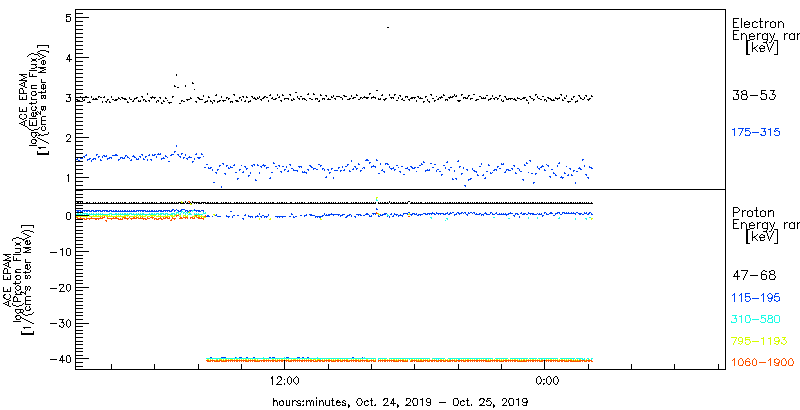The height and width of the screenshot is (410, 800).
Task: Click the yellow 795-1193 proton legend label
Action: [x=760, y=341]
